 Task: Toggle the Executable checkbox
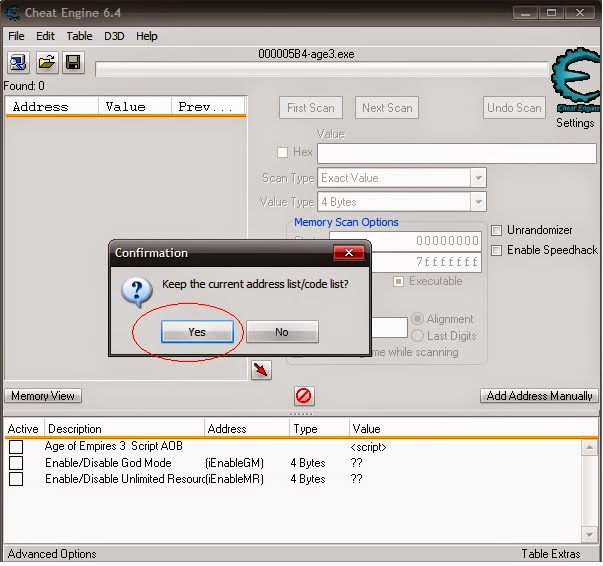tap(398, 281)
